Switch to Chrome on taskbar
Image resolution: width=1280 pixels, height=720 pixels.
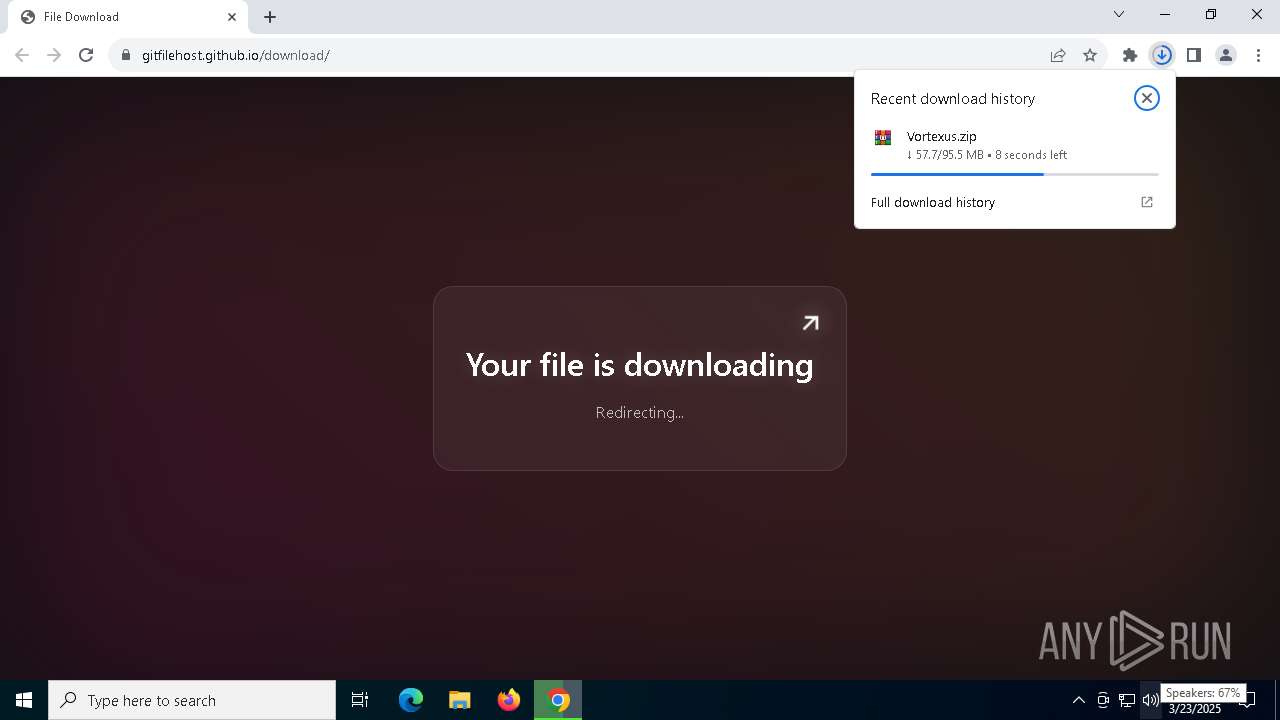[x=558, y=700]
